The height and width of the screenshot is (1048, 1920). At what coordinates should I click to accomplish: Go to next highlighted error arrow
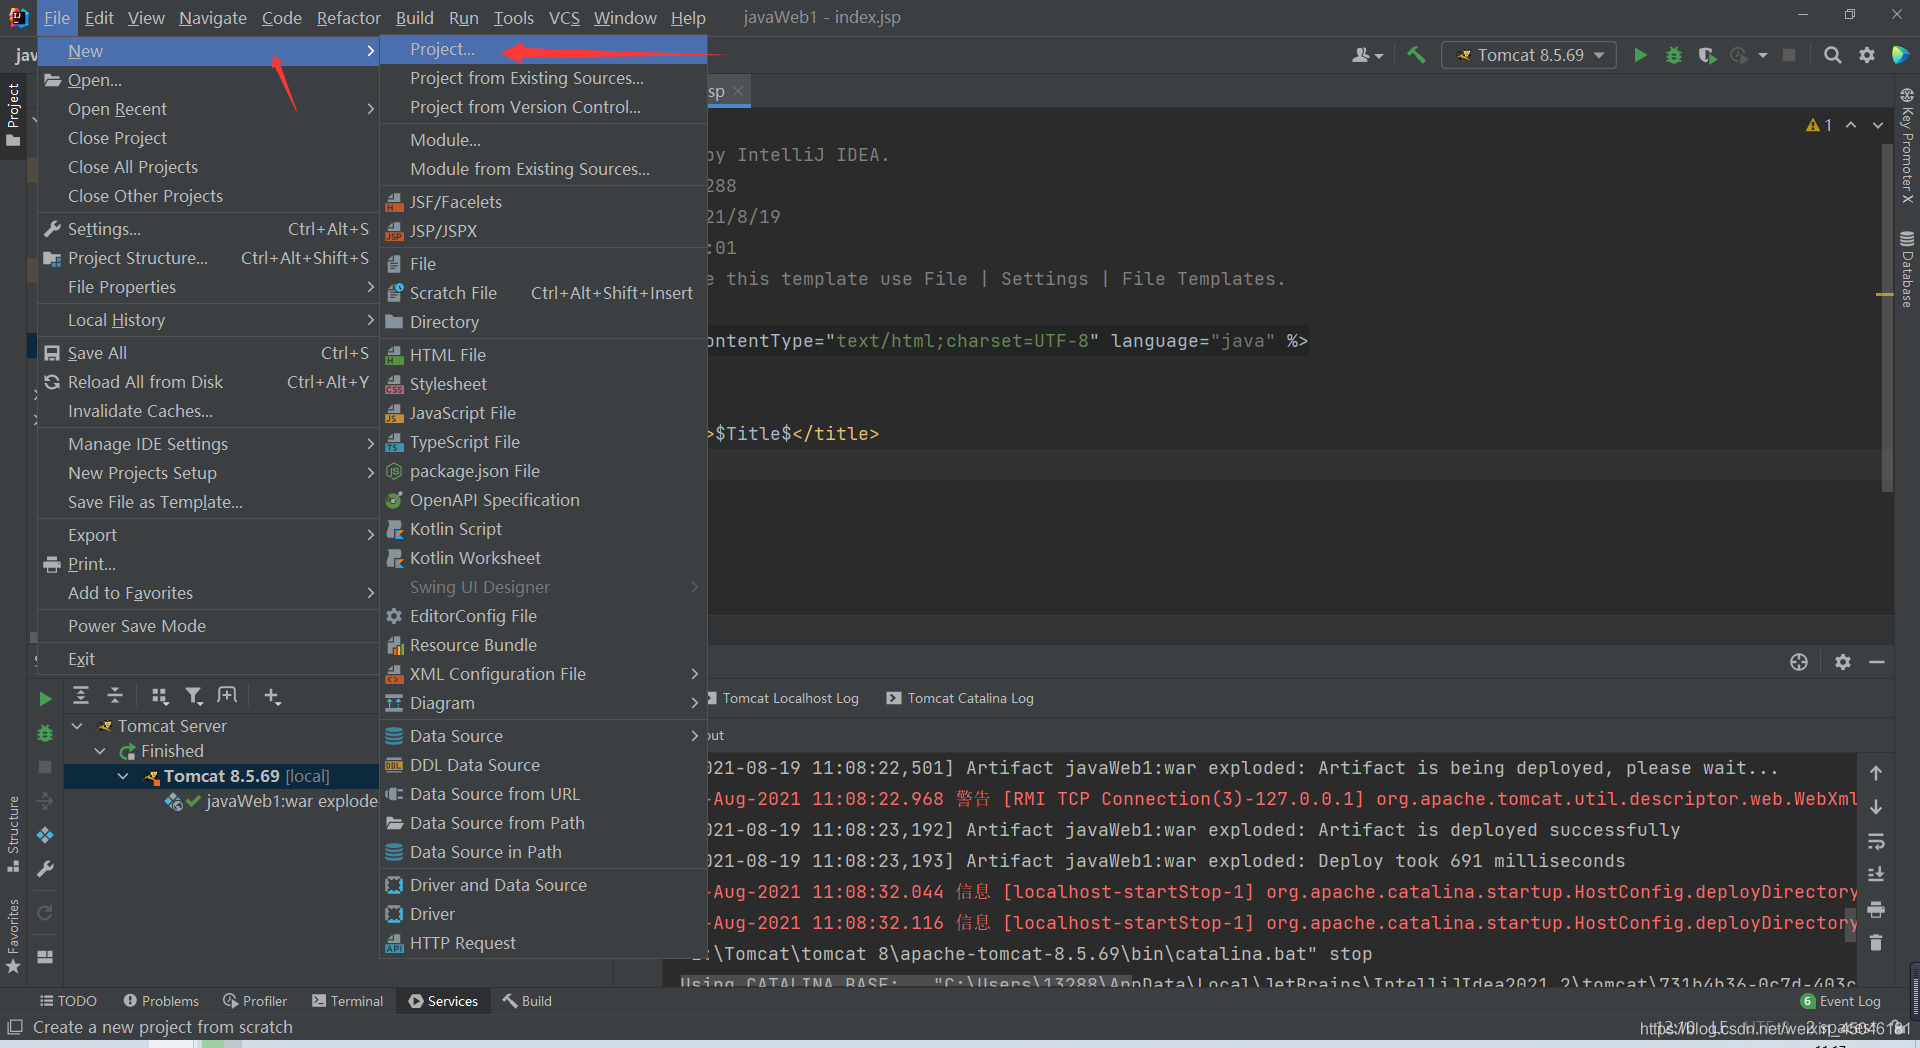point(1877,125)
